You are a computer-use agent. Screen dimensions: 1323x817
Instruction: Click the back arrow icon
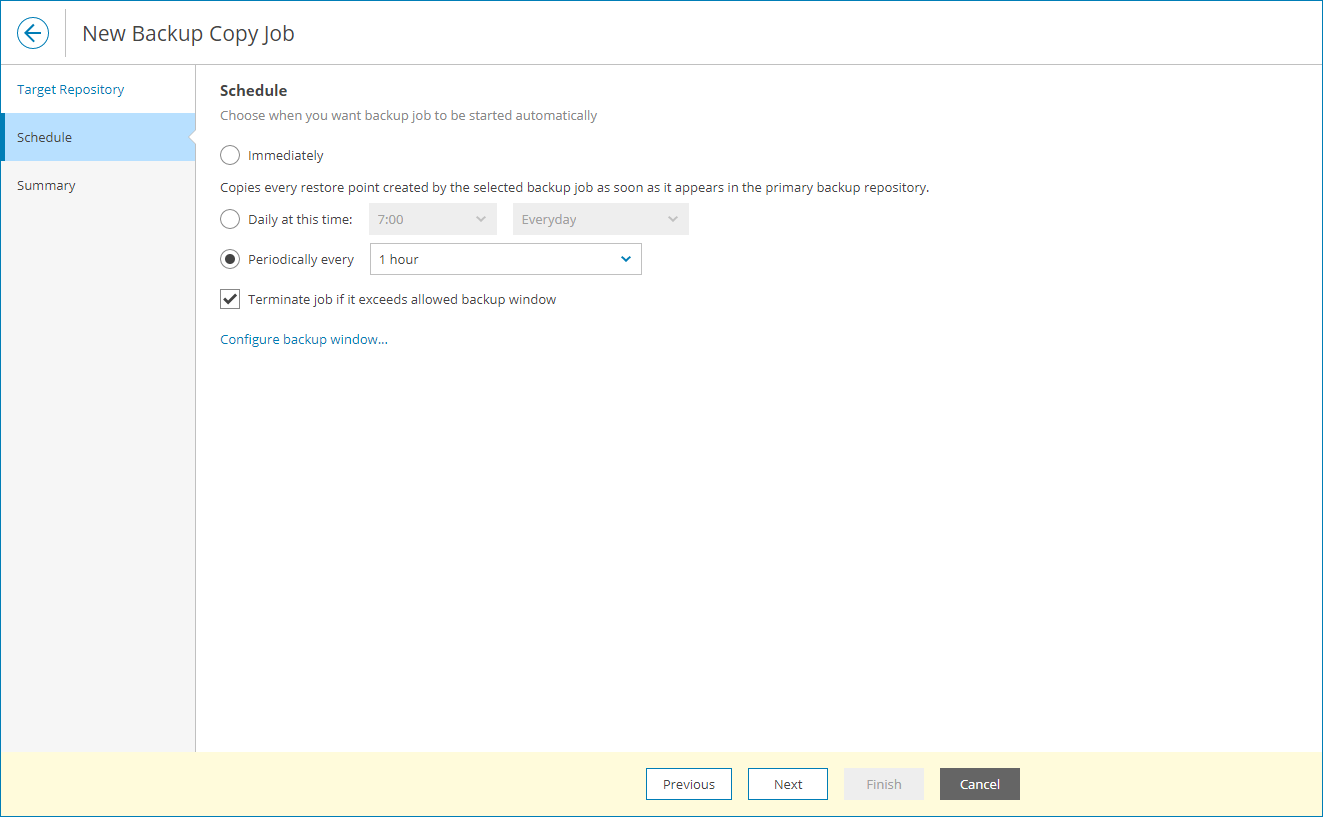coord(33,32)
